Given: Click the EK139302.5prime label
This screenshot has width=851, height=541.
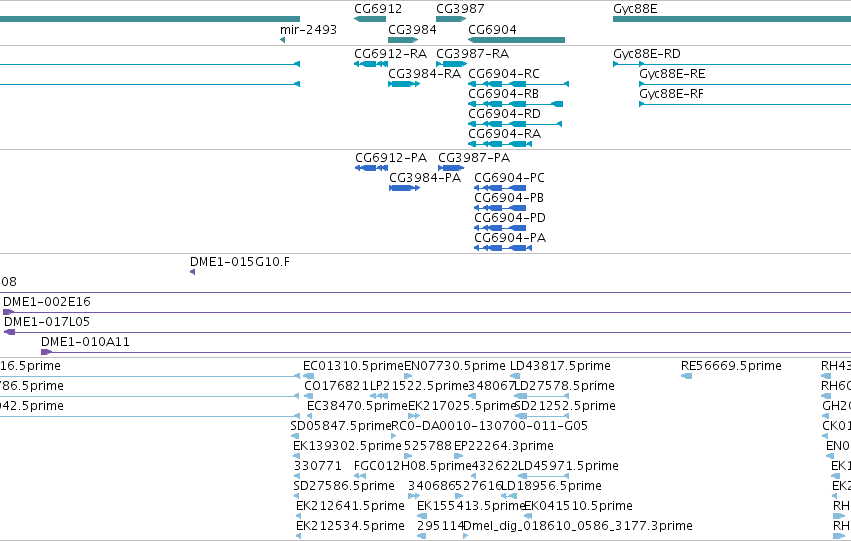Looking at the screenshot, I should (347, 446).
